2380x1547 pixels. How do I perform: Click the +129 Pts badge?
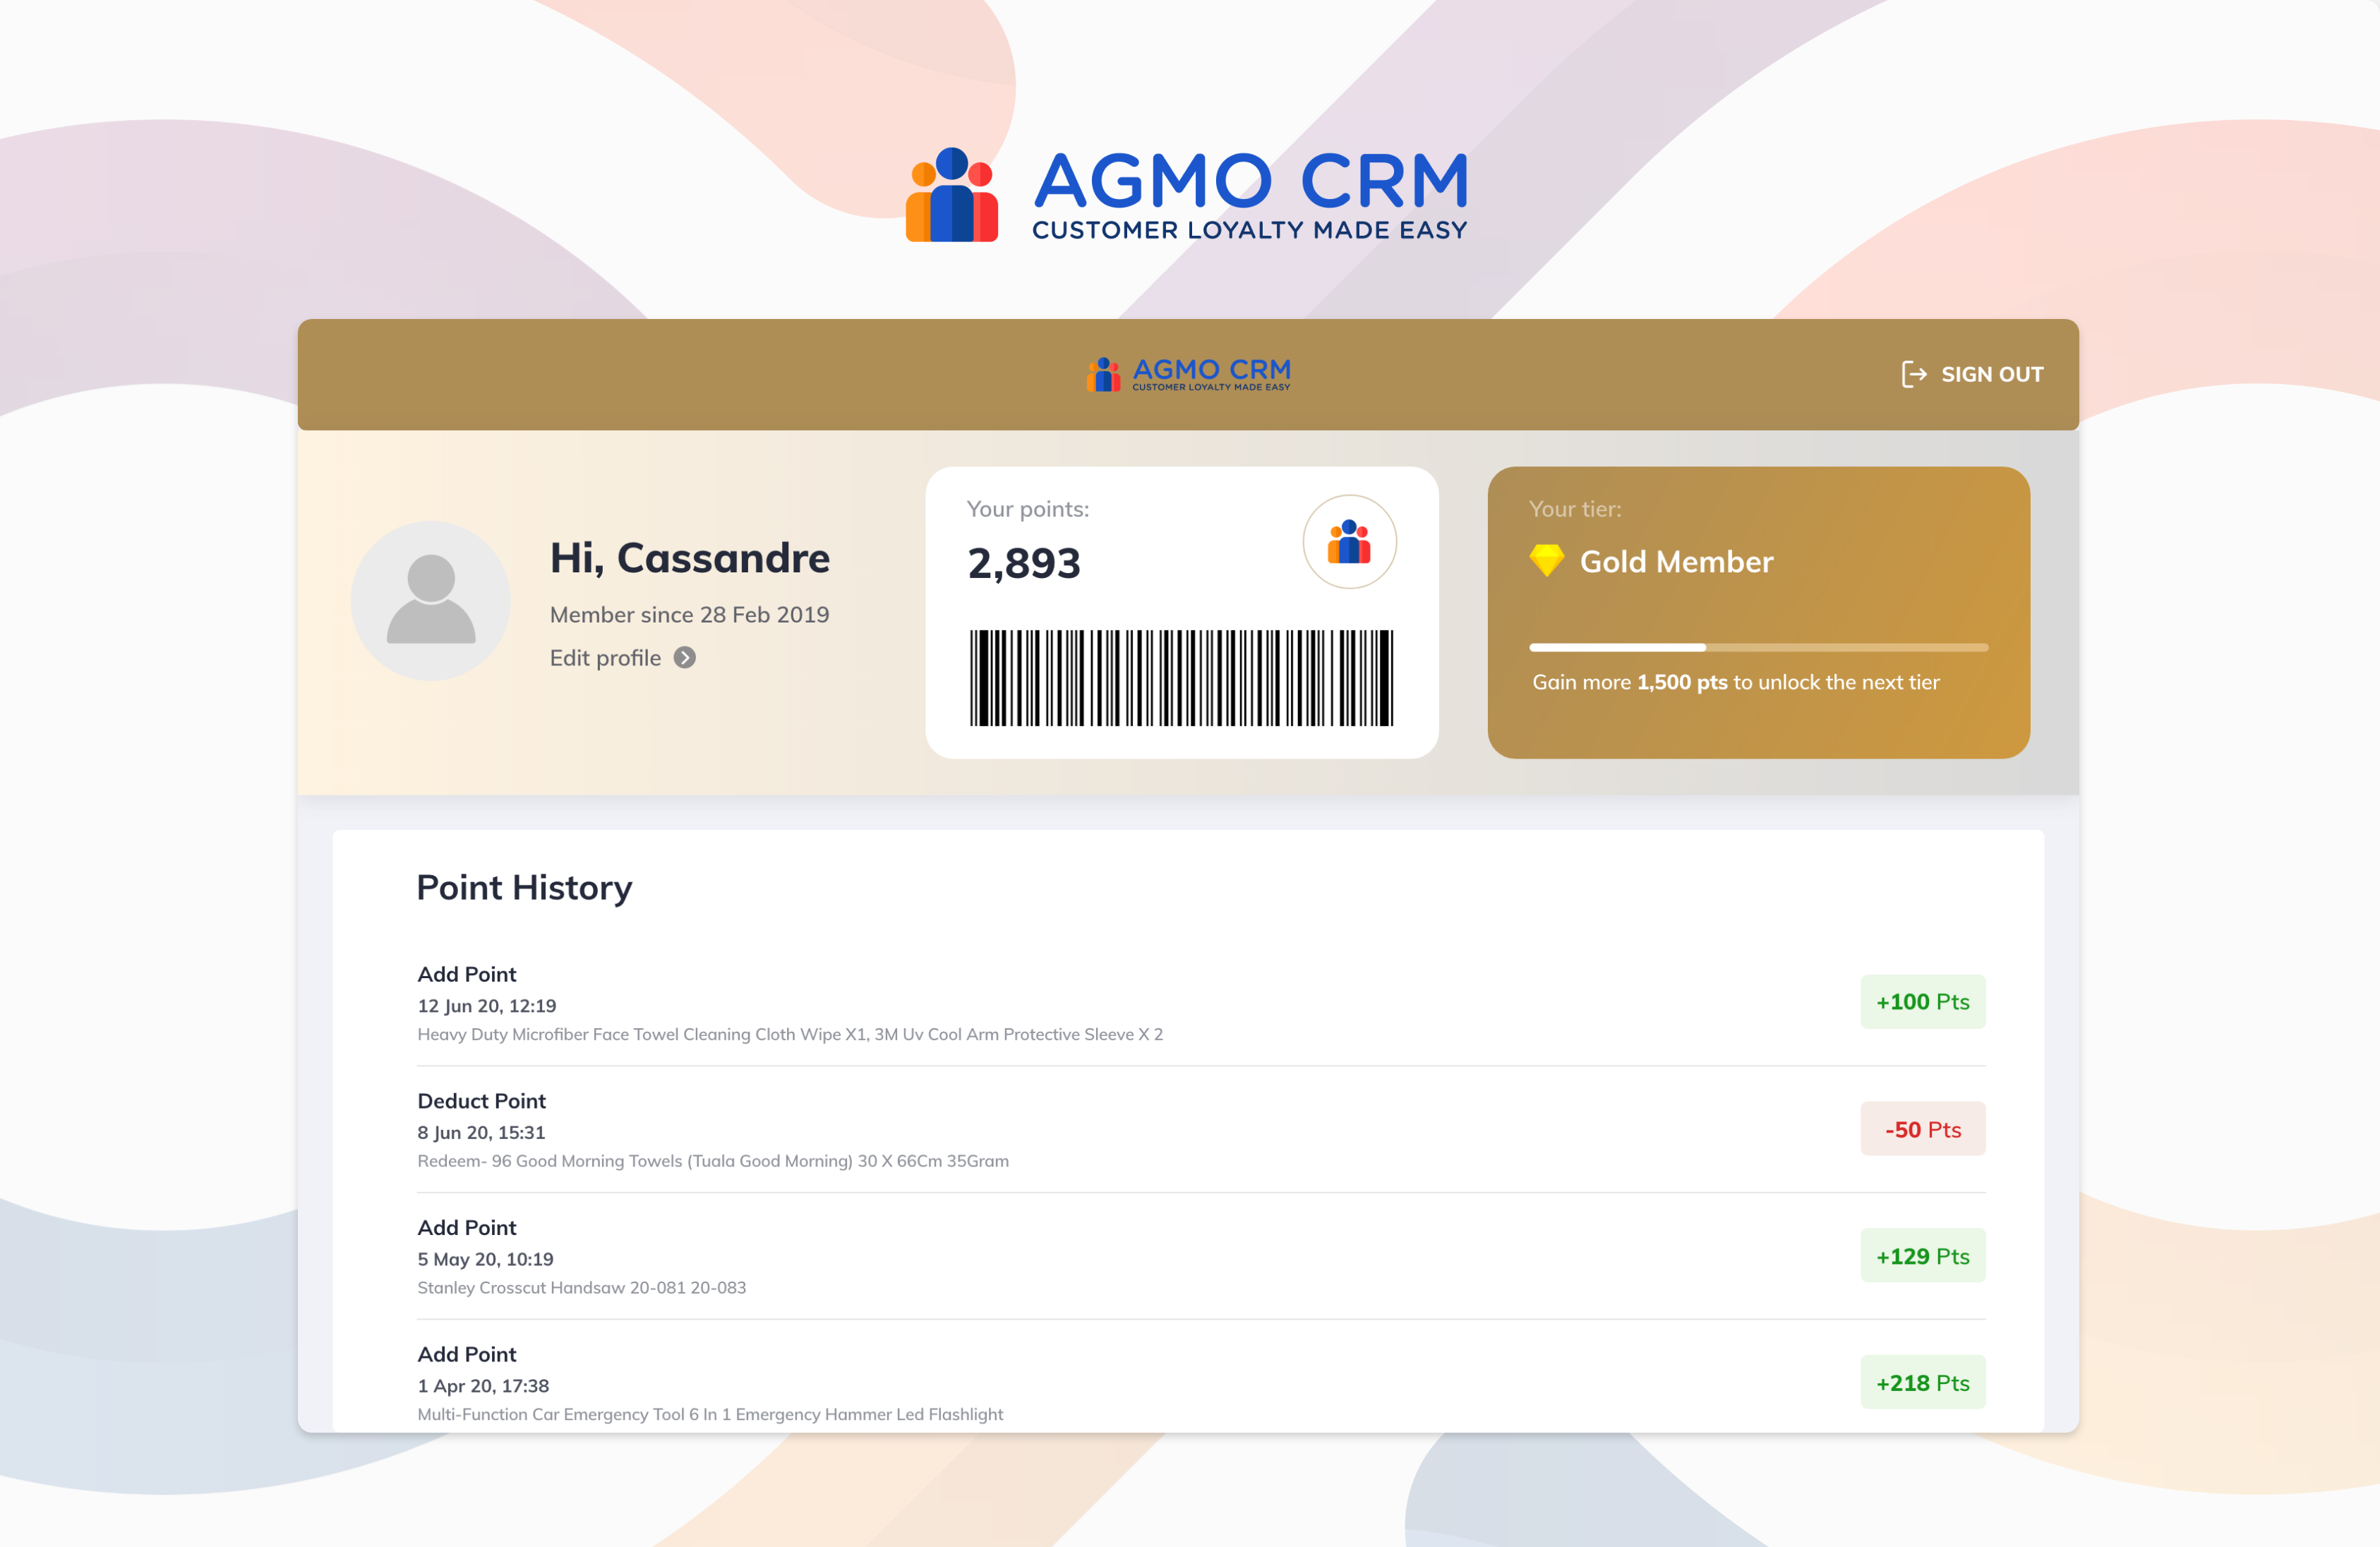pyautogui.click(x=1922, y=1255)
